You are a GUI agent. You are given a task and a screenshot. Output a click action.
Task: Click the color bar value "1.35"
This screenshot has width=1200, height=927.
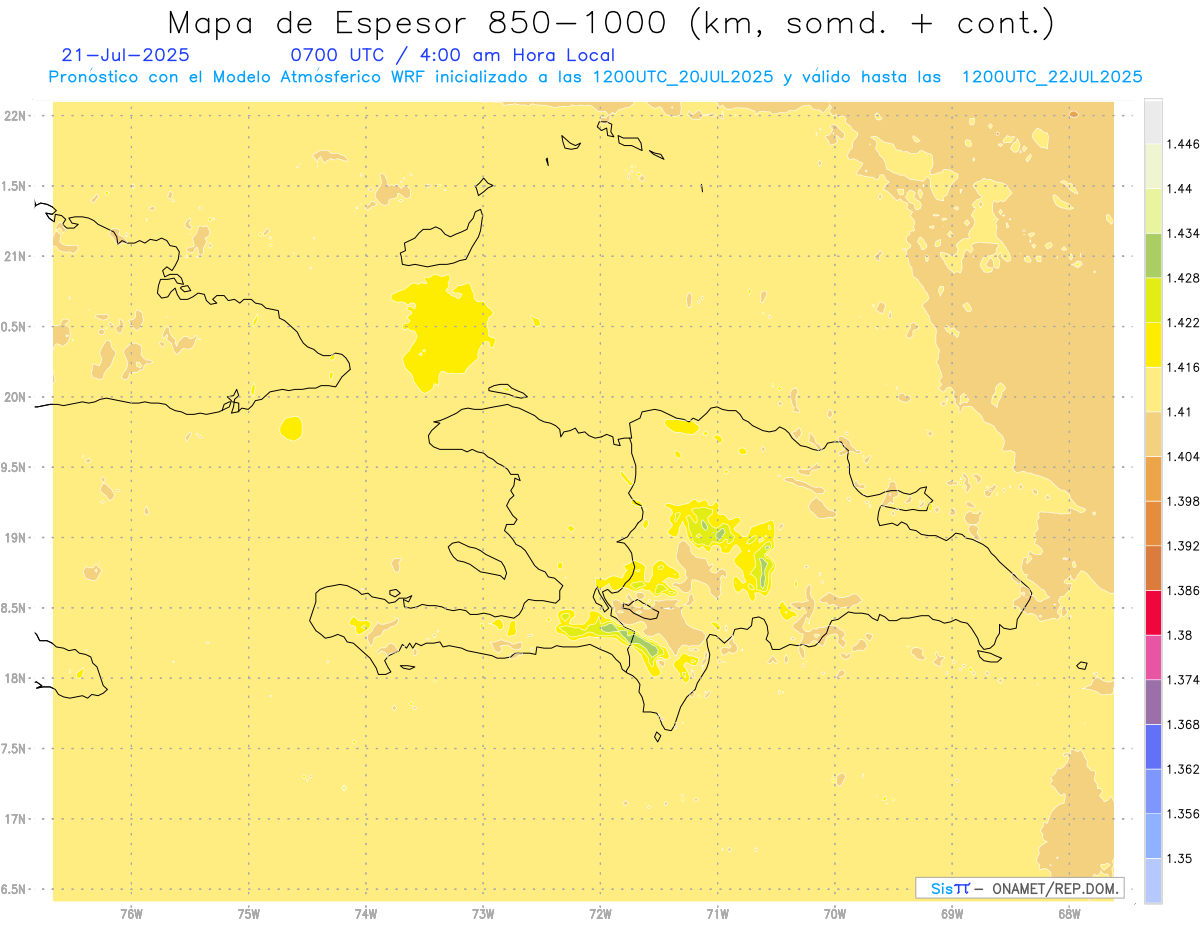pos(1180,858)
